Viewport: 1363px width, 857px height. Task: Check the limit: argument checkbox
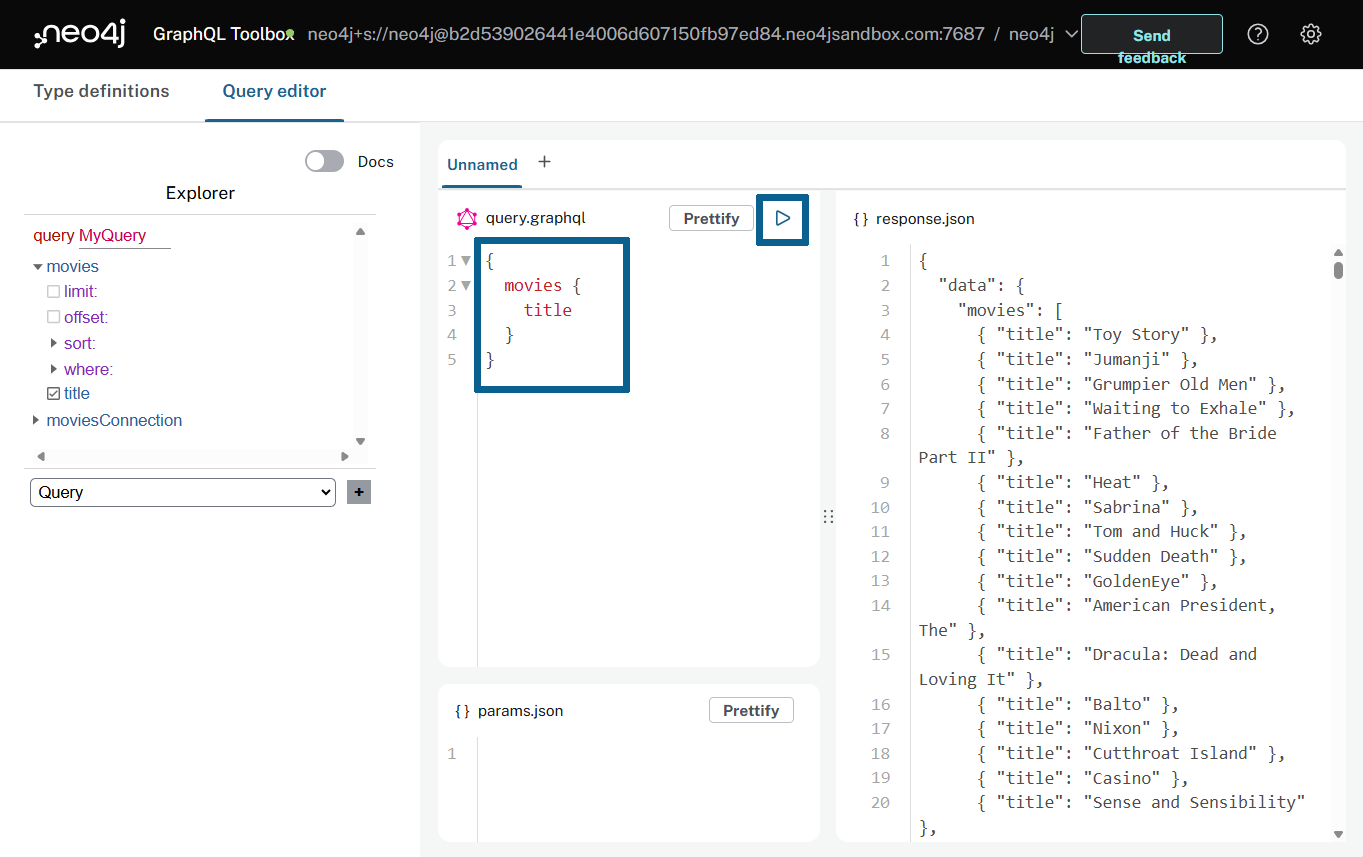click(x=54, y=292)
